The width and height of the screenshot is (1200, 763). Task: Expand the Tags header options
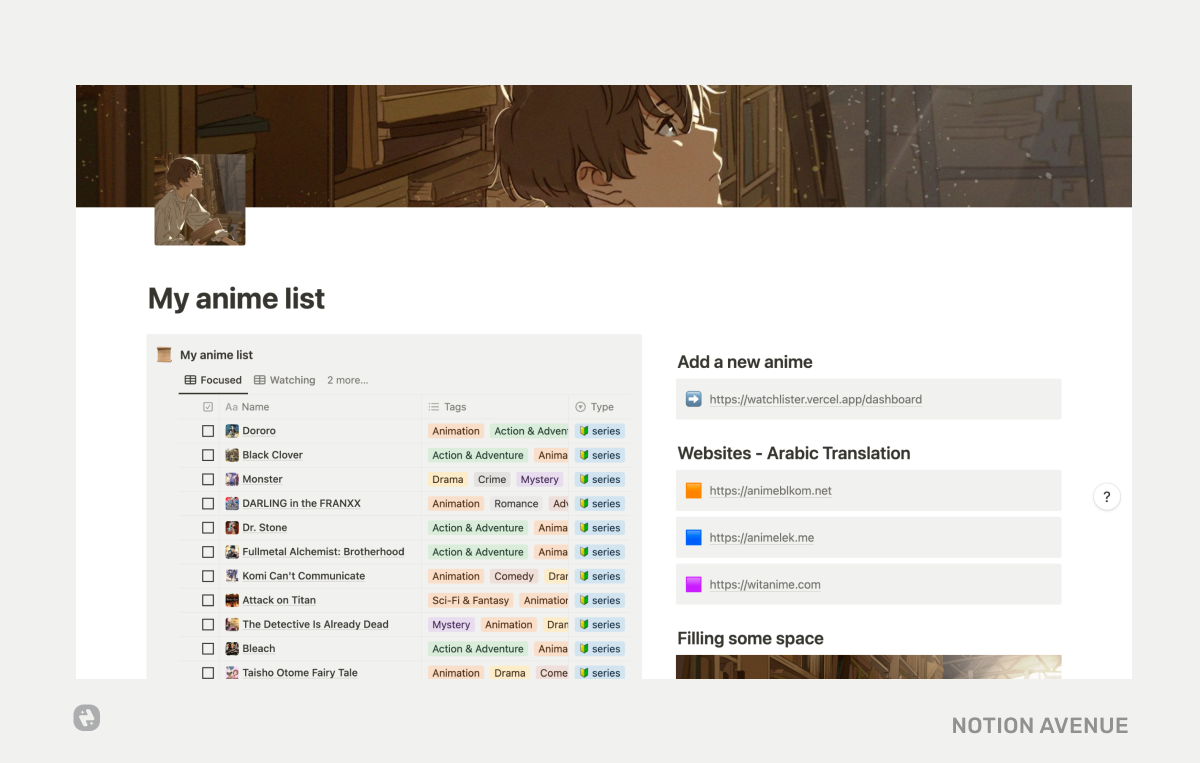click(455, 407)
